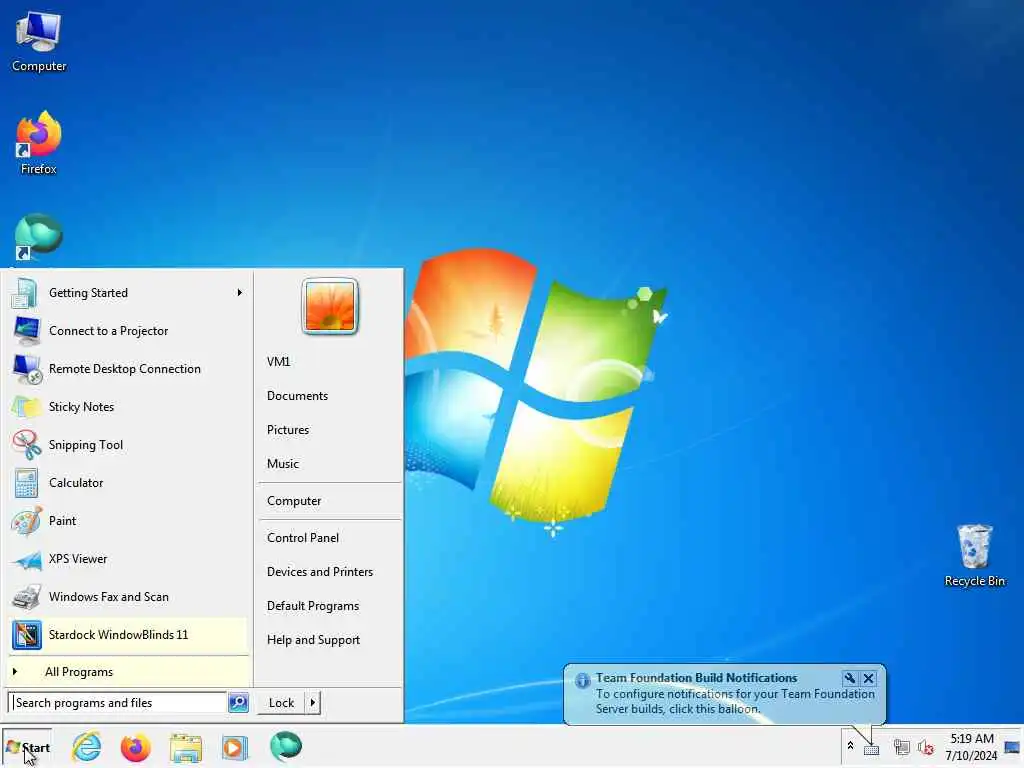This screenshot has width=1024, height=768.
Task: Open Devices and Printers
Action: [x=320, y=571]
